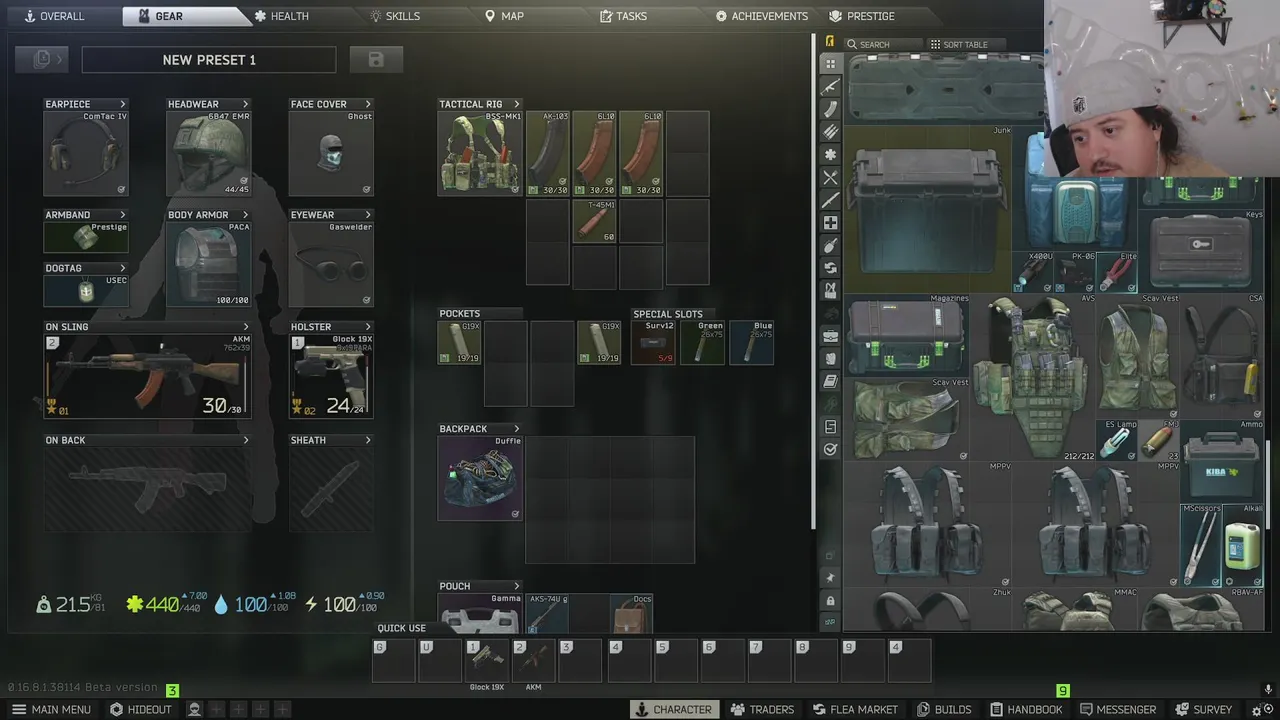Screen dimensions: 1280x720
Task: Open the Flea Market
Action: click(855, 709)
